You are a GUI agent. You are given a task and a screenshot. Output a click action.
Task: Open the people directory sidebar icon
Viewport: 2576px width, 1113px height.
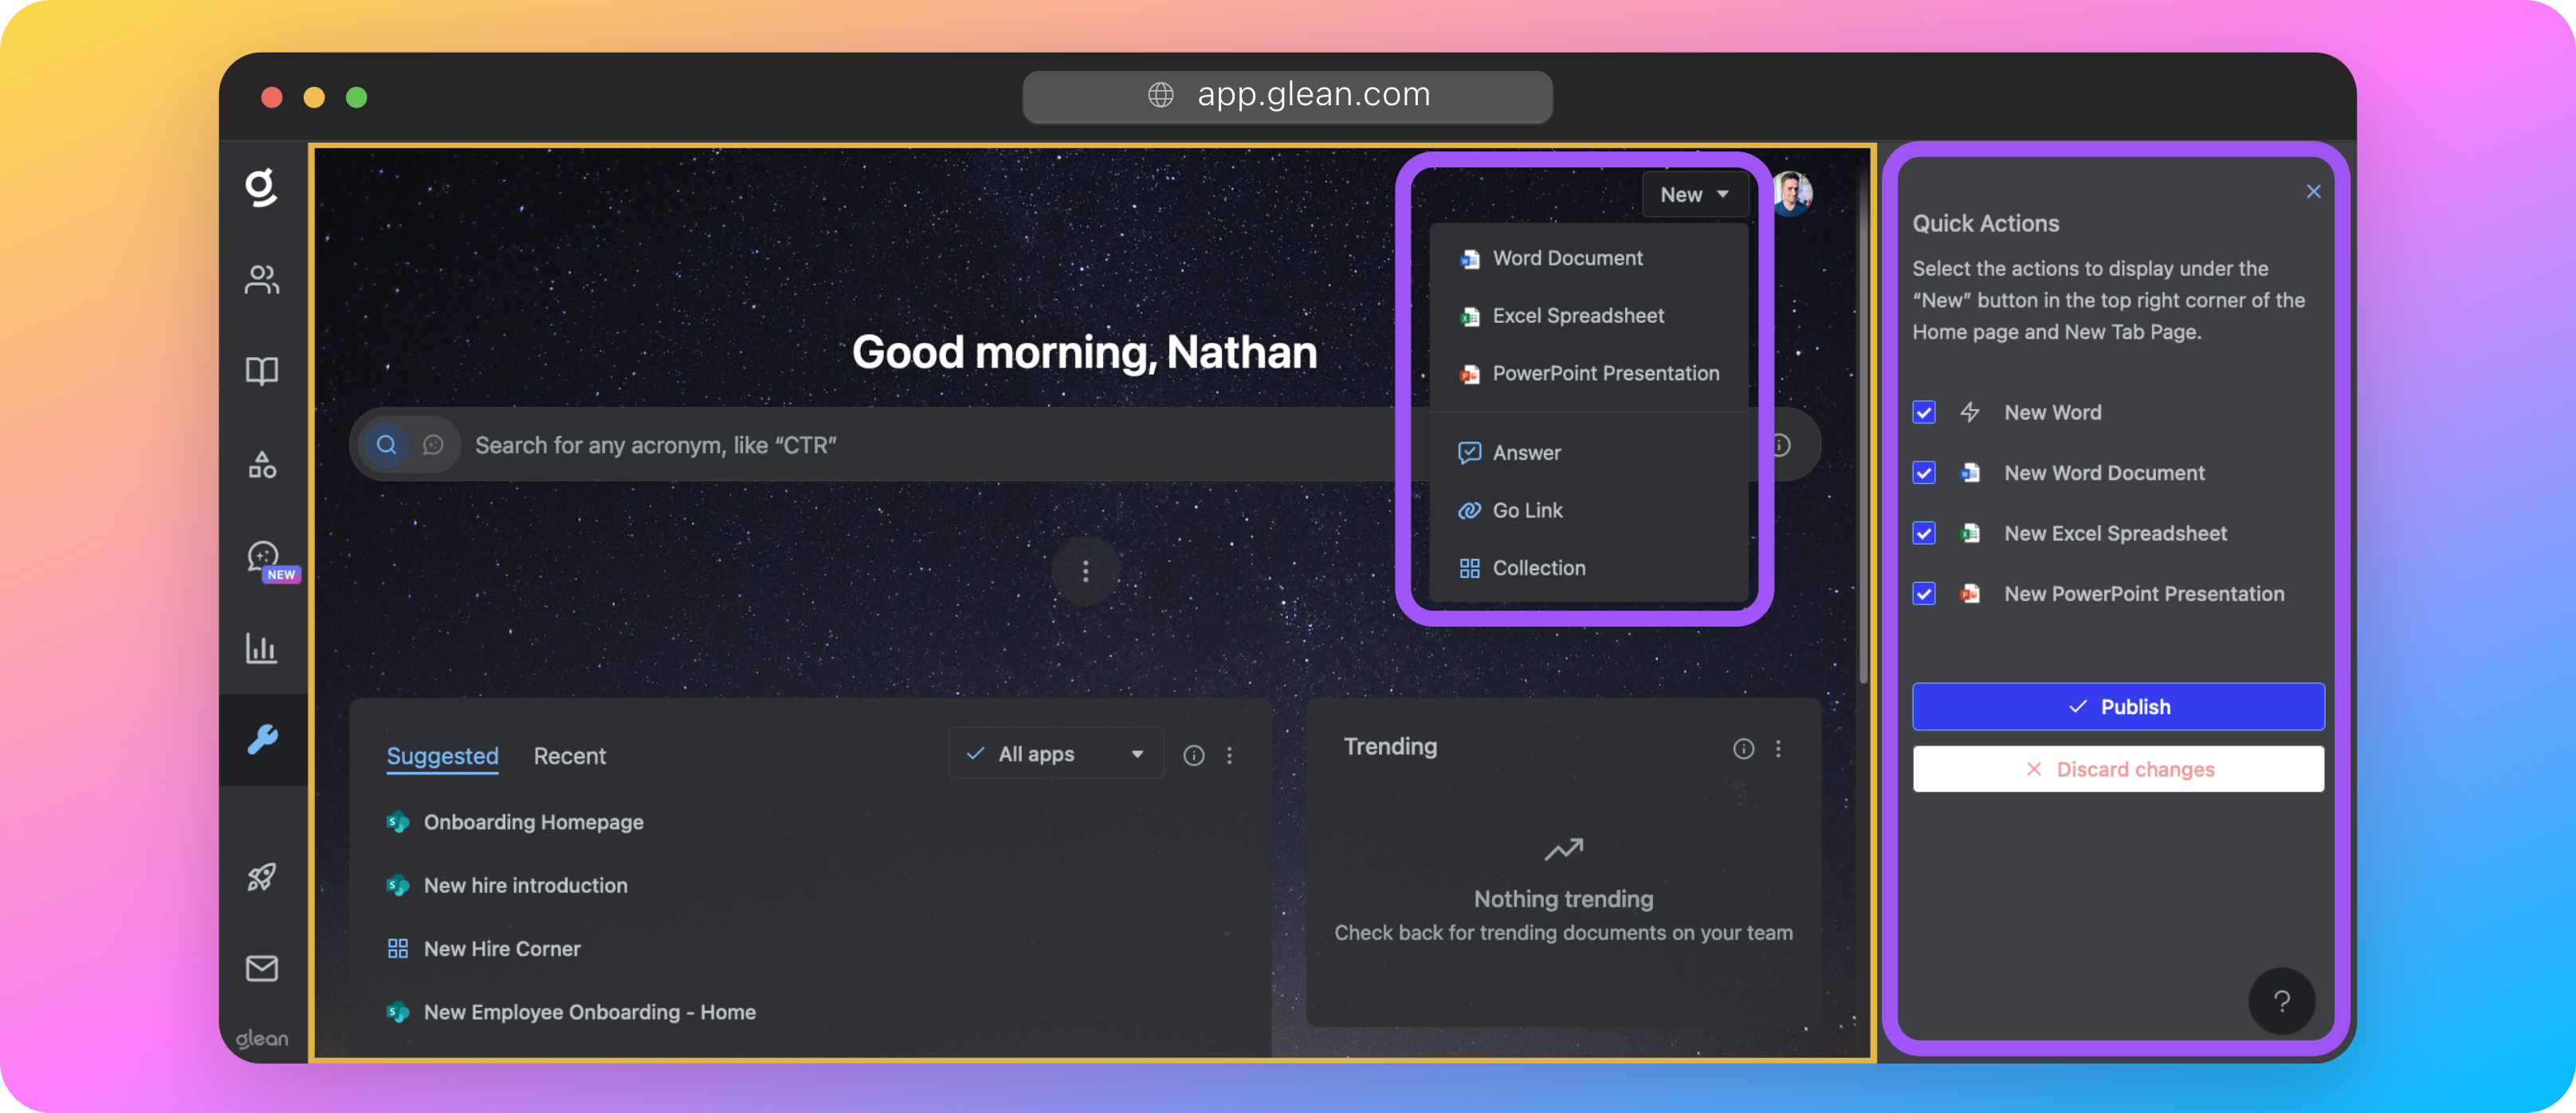coord(261,280)
